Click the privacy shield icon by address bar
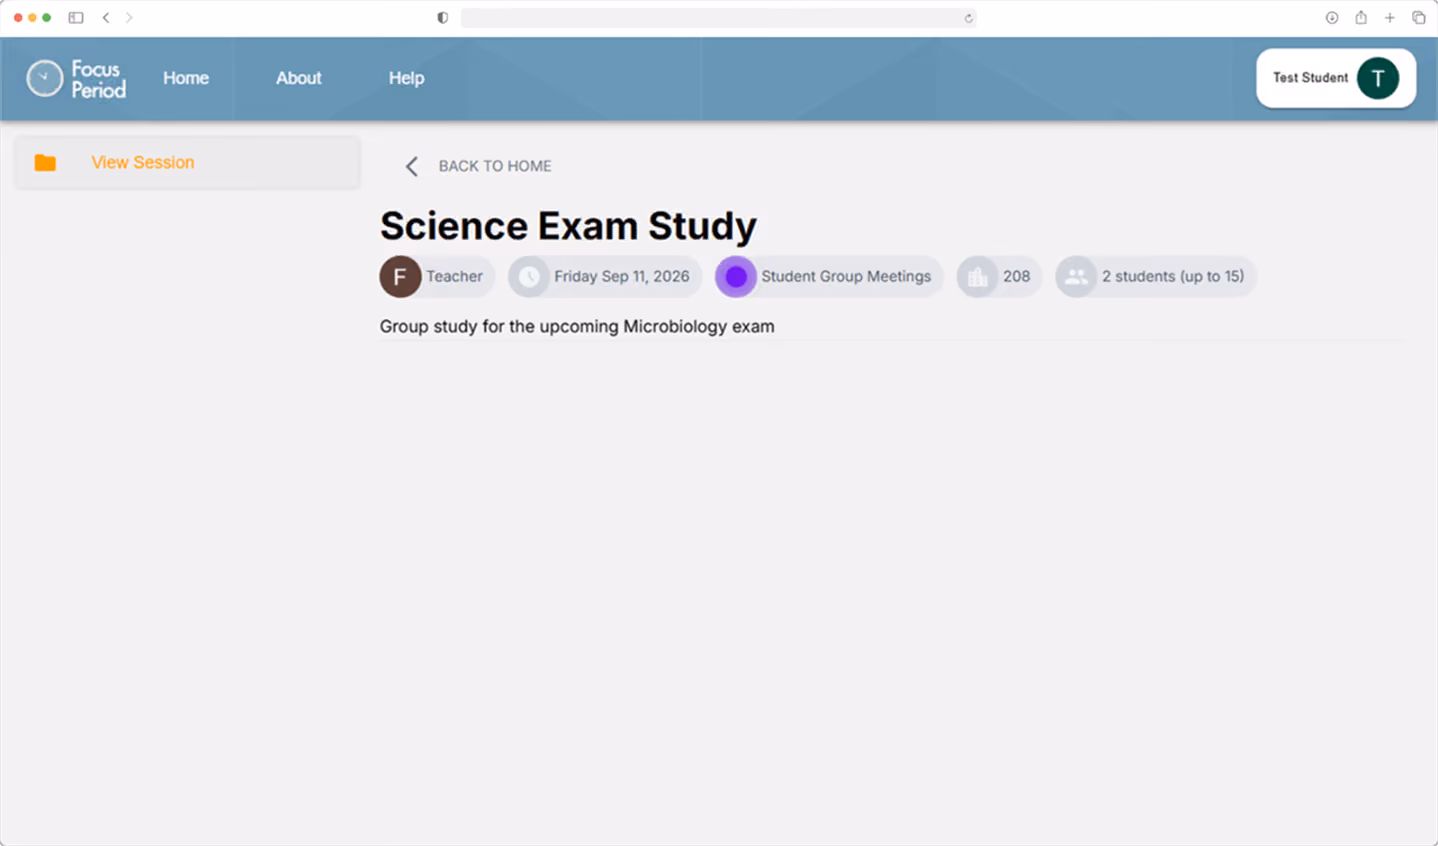Viewport: 1438px width, 846px height. [x=443, y=18]
